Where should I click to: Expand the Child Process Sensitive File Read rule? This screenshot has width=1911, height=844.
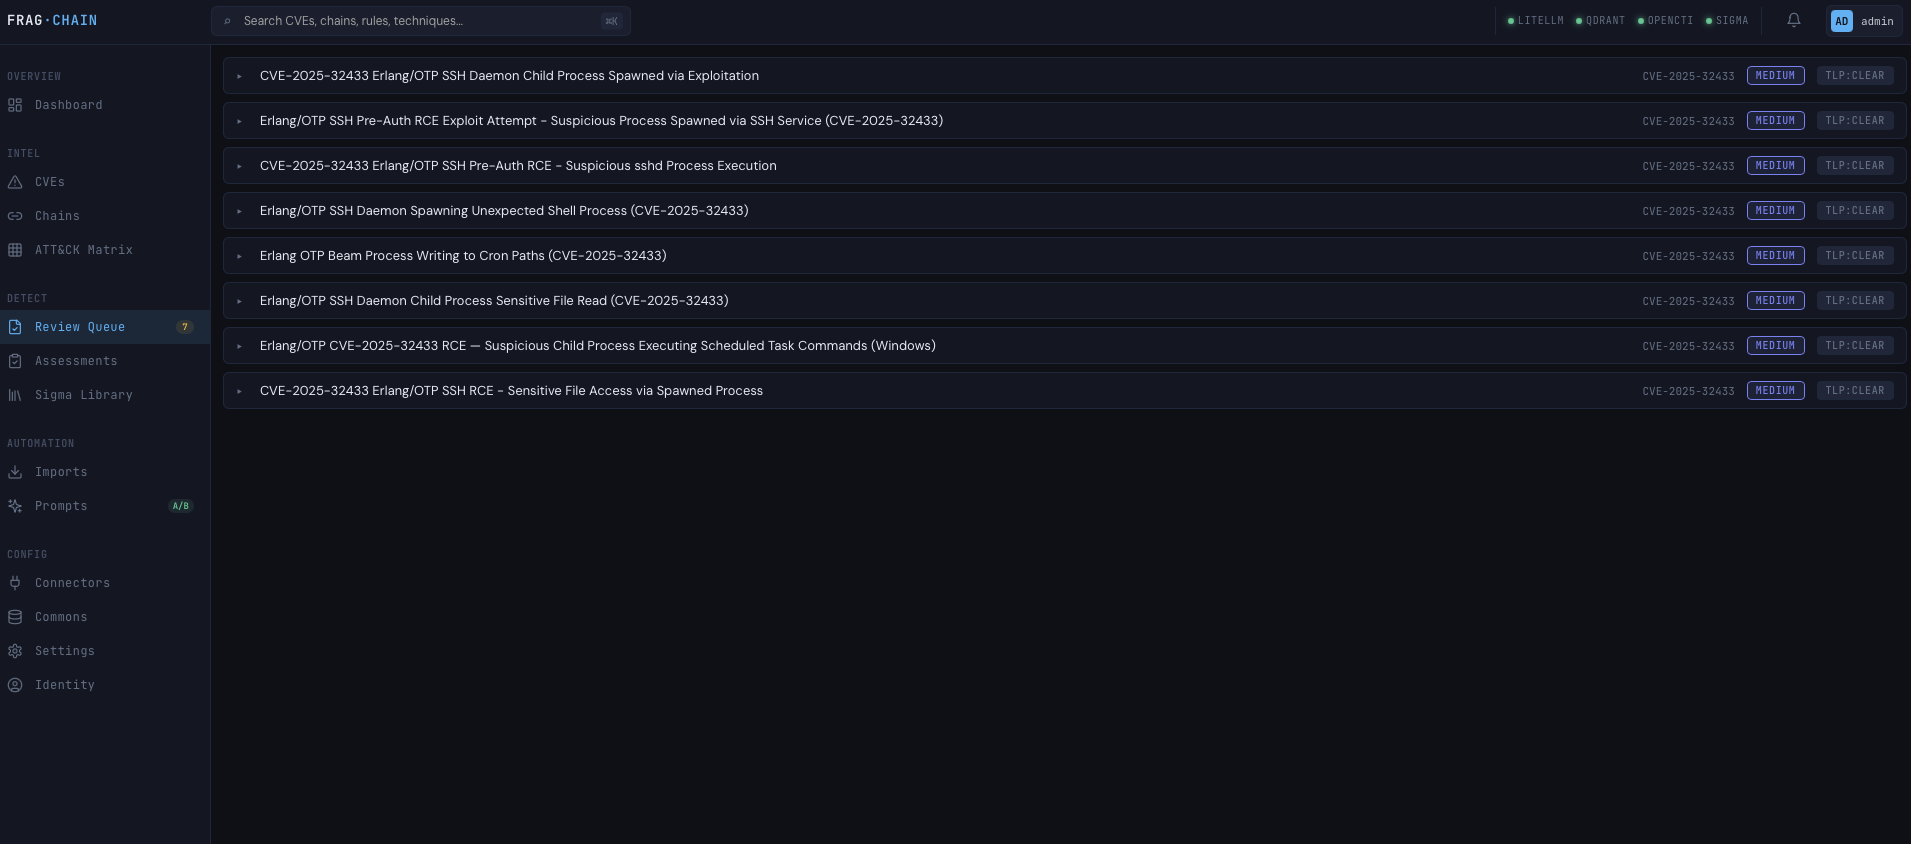point(240,301)
